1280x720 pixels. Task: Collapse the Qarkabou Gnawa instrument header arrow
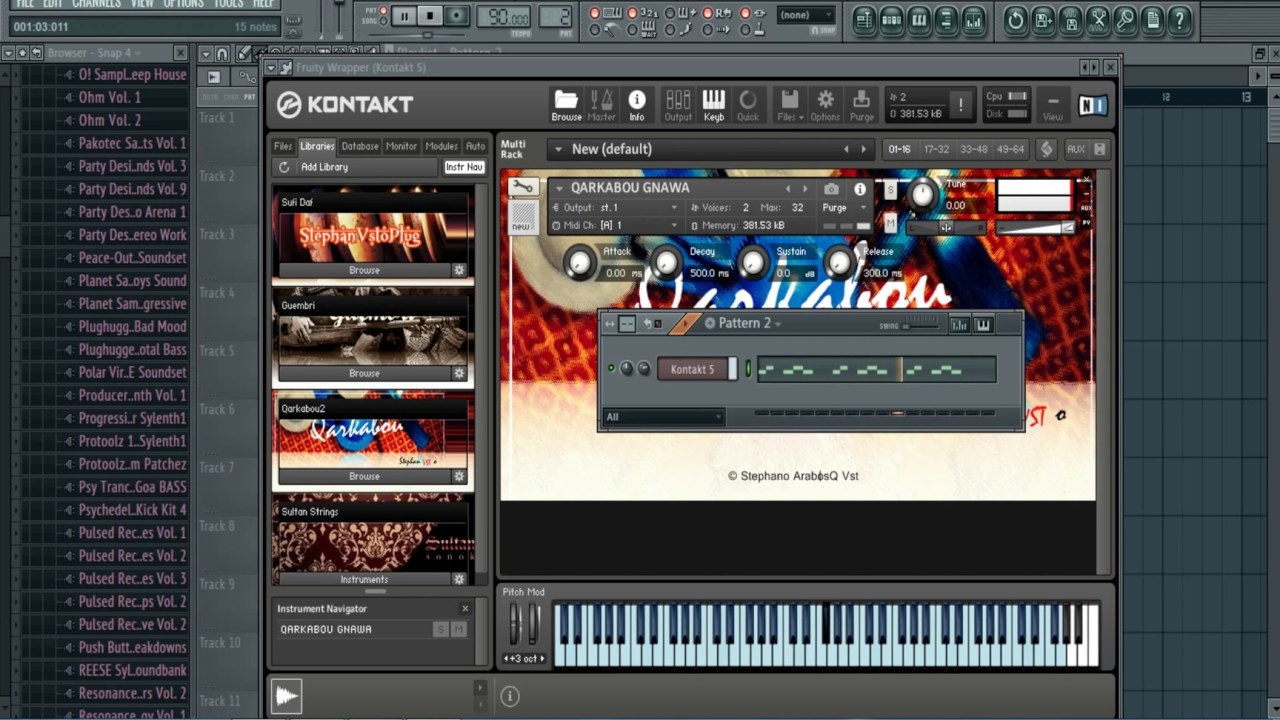point(559,188)
